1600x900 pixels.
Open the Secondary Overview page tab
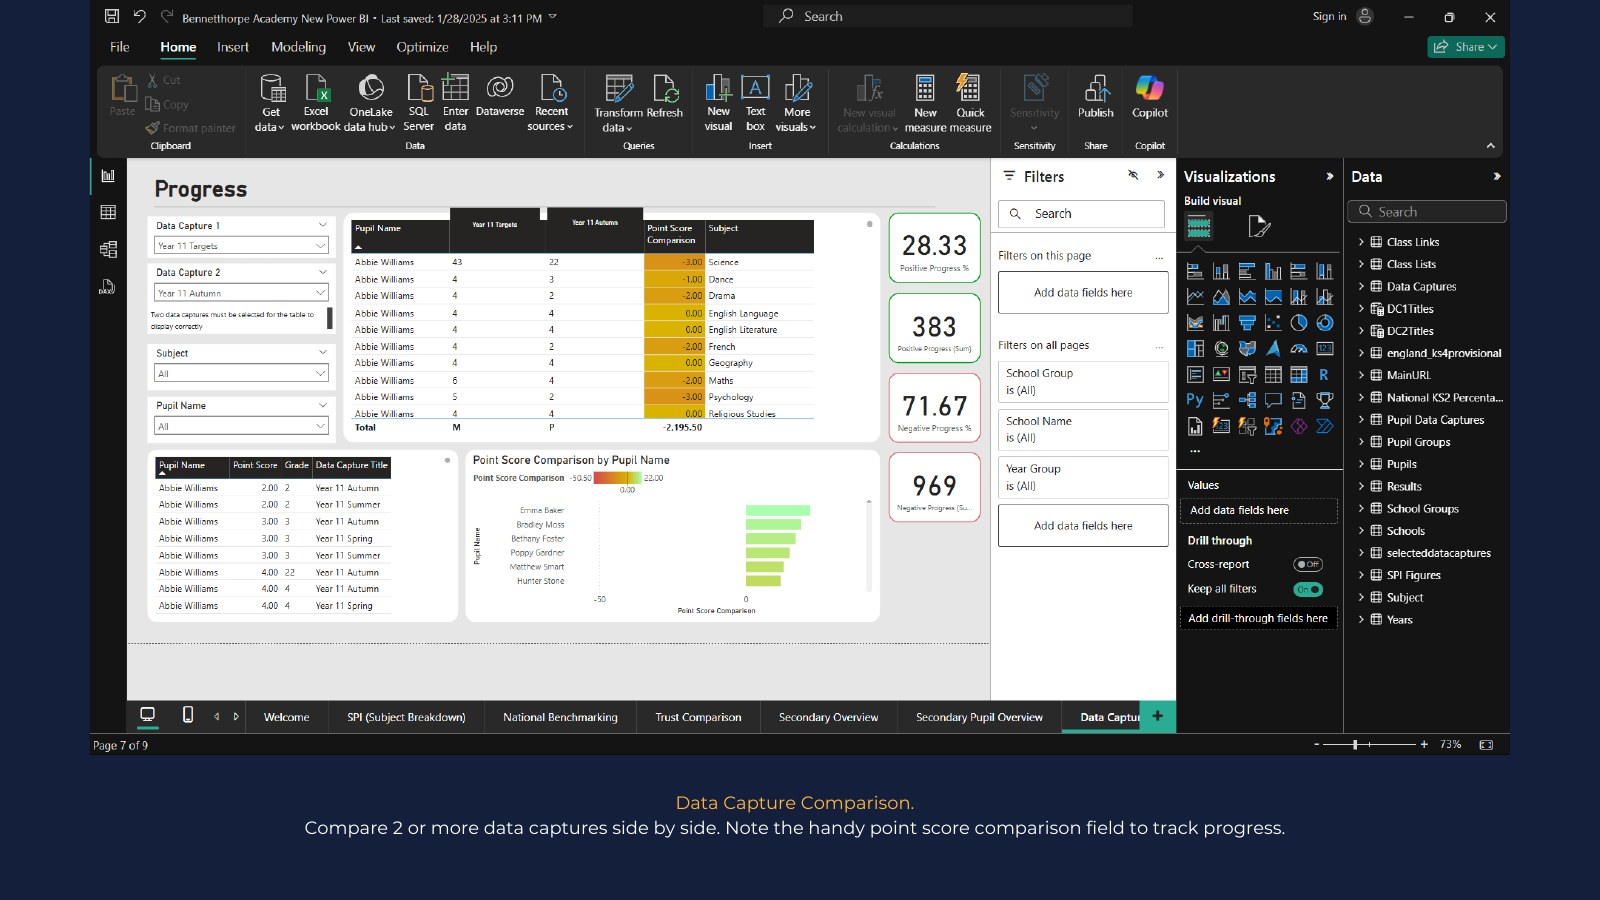pyautogui.click(x=828, y=717)
